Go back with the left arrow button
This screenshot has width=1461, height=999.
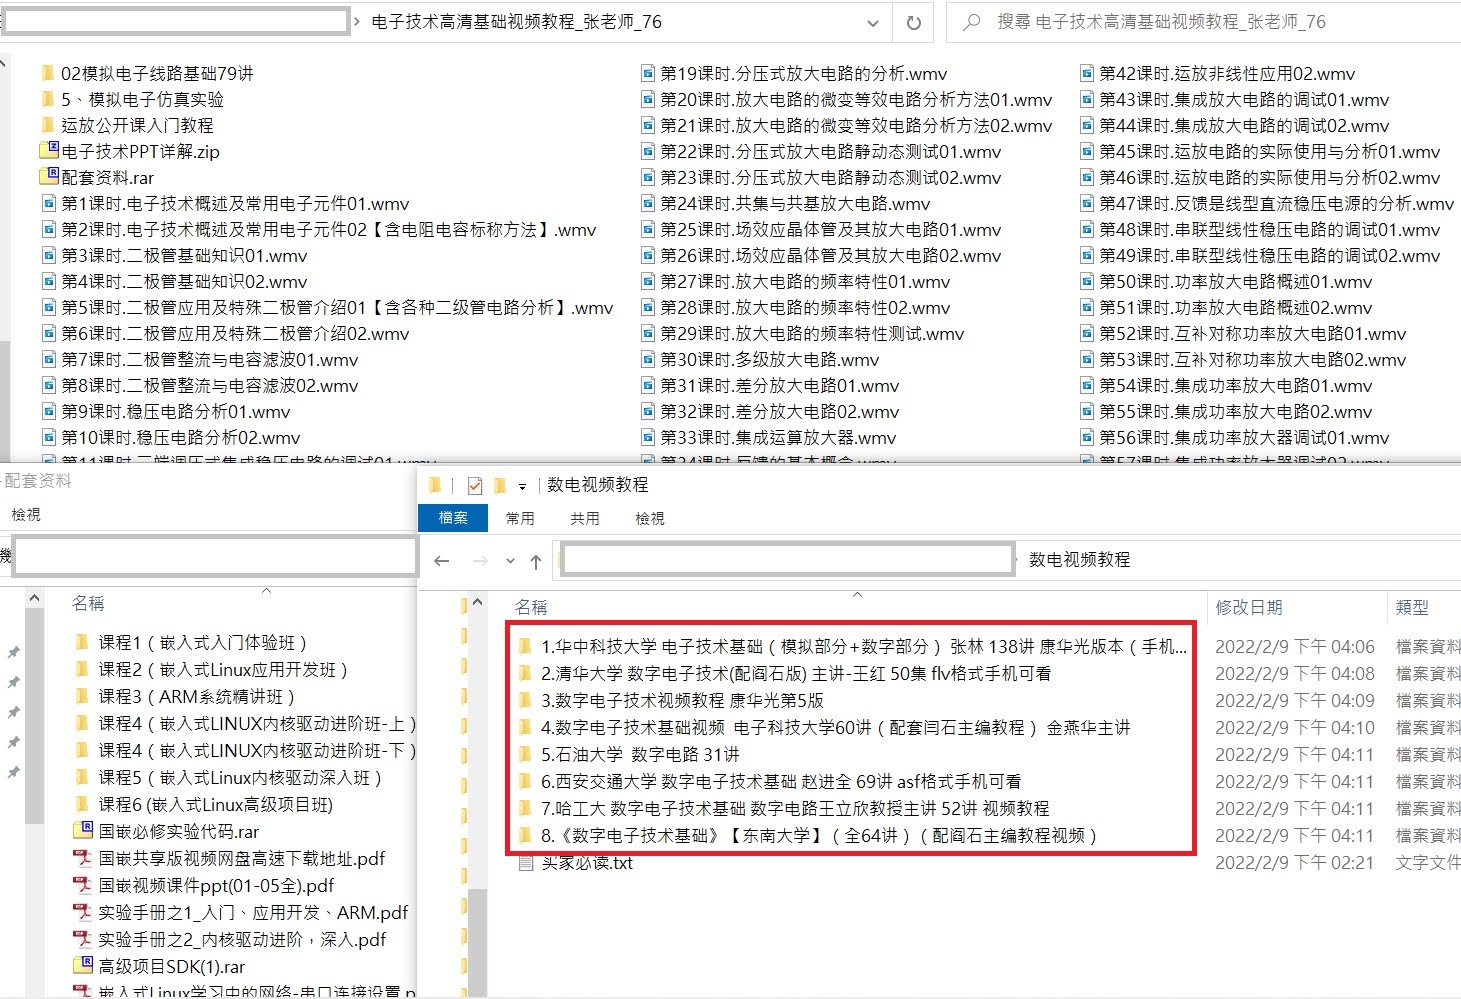(442, 561)
